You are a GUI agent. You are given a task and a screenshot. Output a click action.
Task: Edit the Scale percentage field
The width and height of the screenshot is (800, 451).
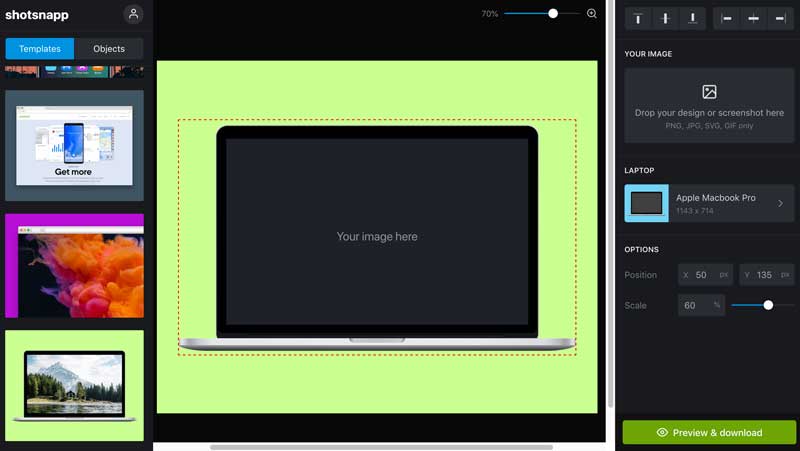[x=701, y=305]
